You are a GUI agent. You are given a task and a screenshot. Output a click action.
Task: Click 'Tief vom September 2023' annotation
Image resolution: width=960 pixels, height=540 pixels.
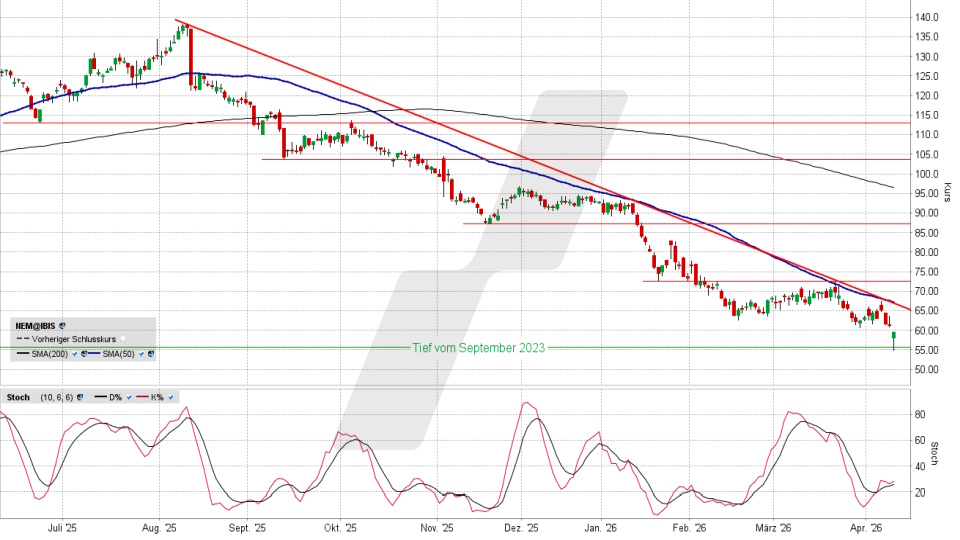479,348
